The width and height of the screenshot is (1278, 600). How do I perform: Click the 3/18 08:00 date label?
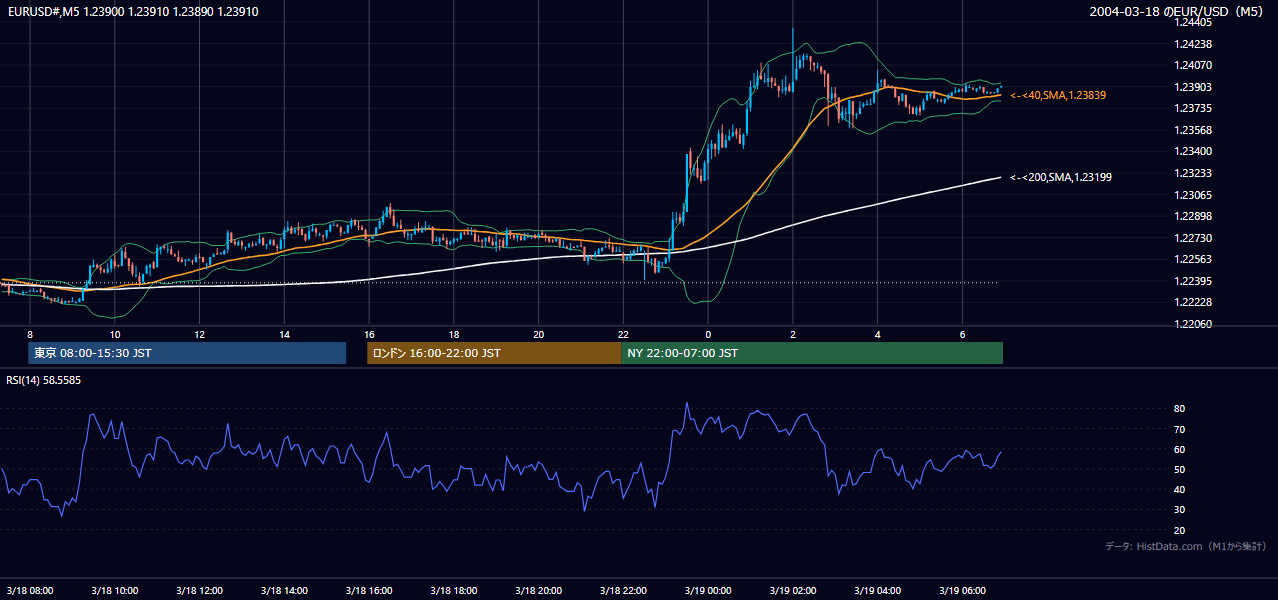pos(31,591)
